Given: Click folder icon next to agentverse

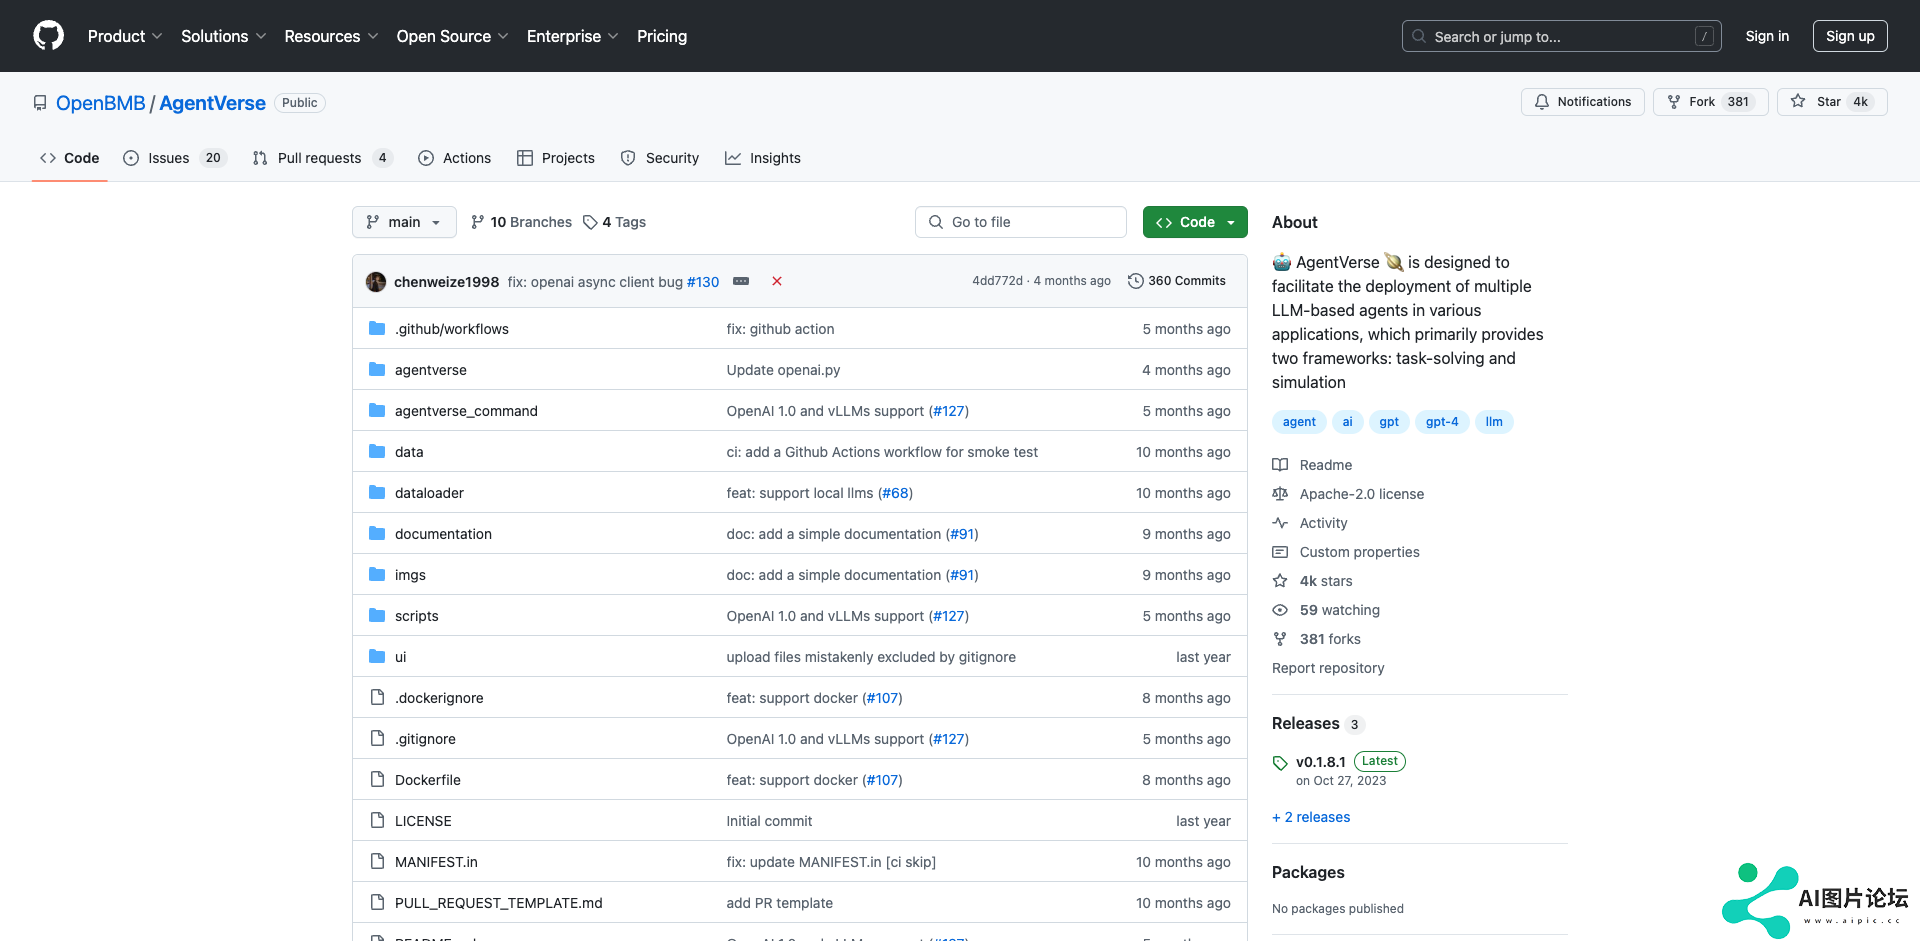Looking at the screenshot, I should point(377,369).
